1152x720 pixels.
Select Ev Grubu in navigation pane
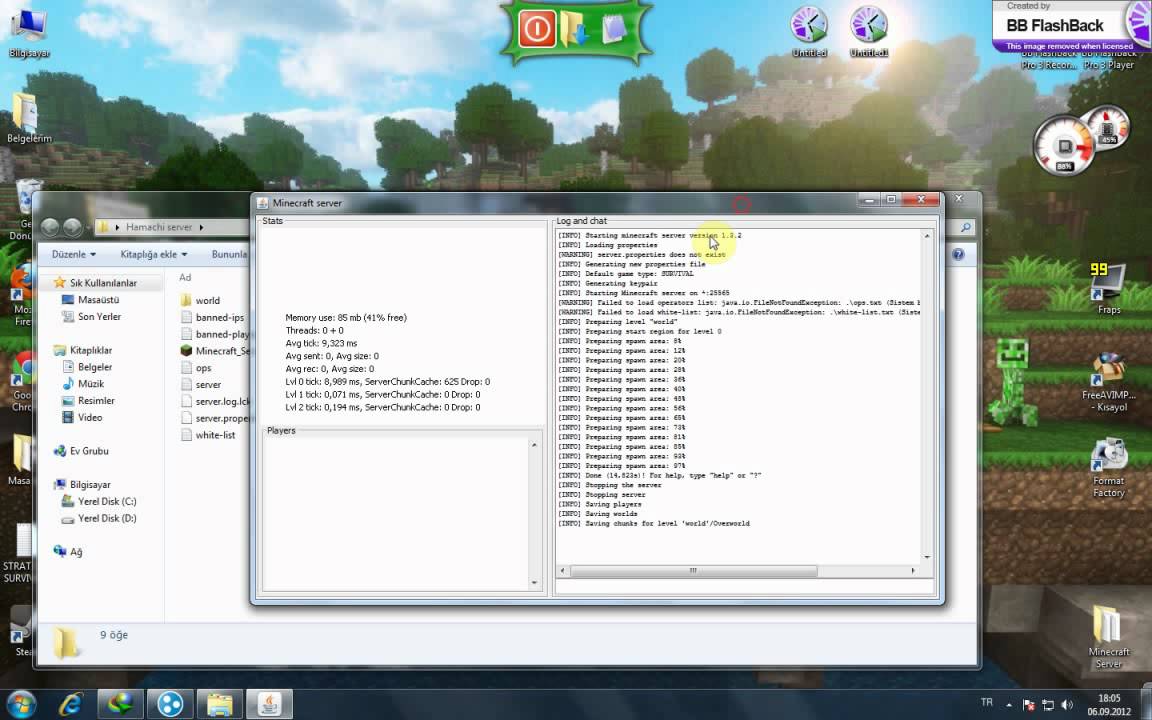pyautogui.click(x=81, y=451)
